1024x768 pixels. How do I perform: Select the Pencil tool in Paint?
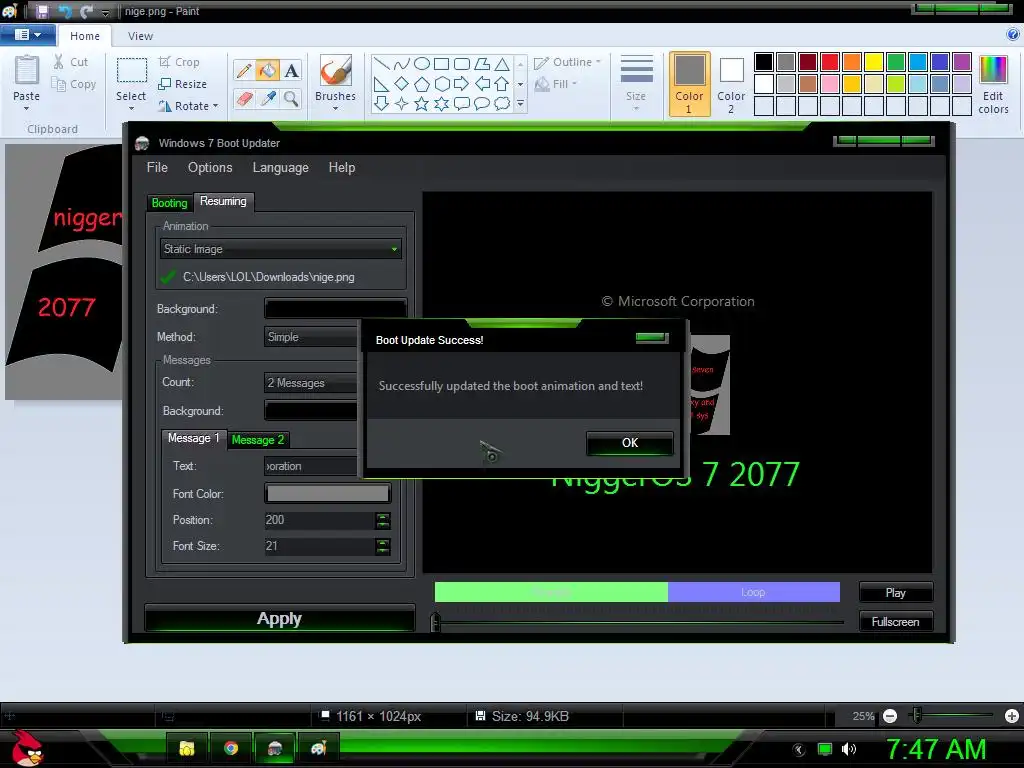pyautogui.click(x=244, y=71)
